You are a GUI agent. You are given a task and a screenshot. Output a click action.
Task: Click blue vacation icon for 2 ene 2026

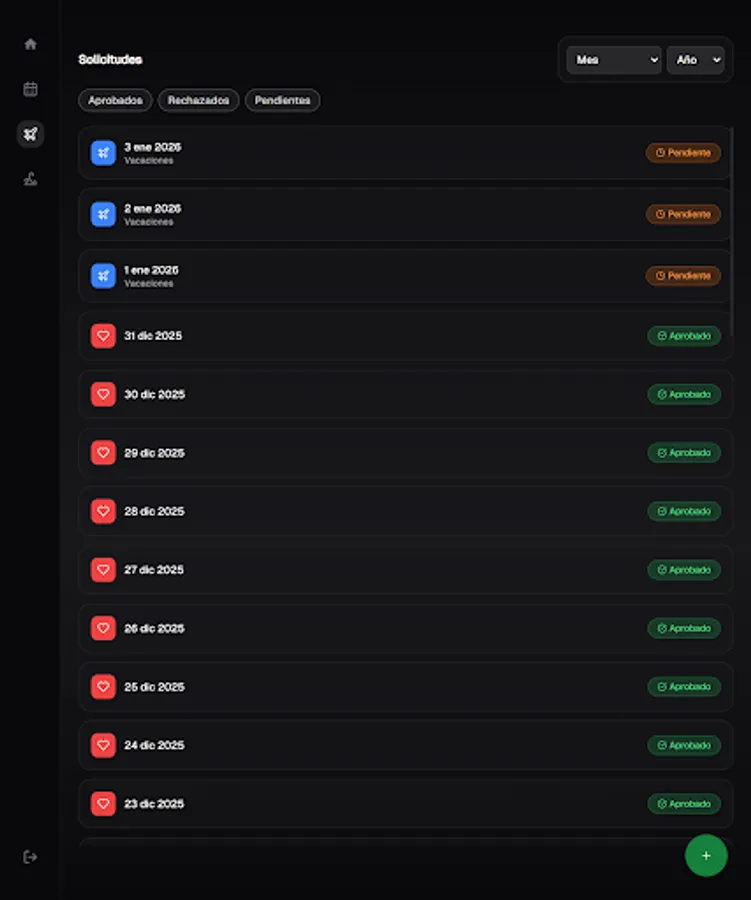[x=103, y=215]
